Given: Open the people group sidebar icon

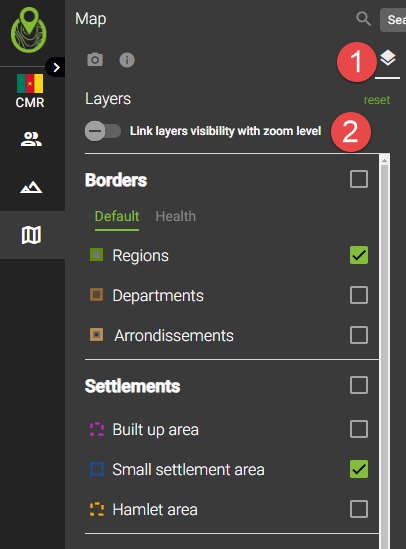Looking at the screenshot, I should 31,139.
